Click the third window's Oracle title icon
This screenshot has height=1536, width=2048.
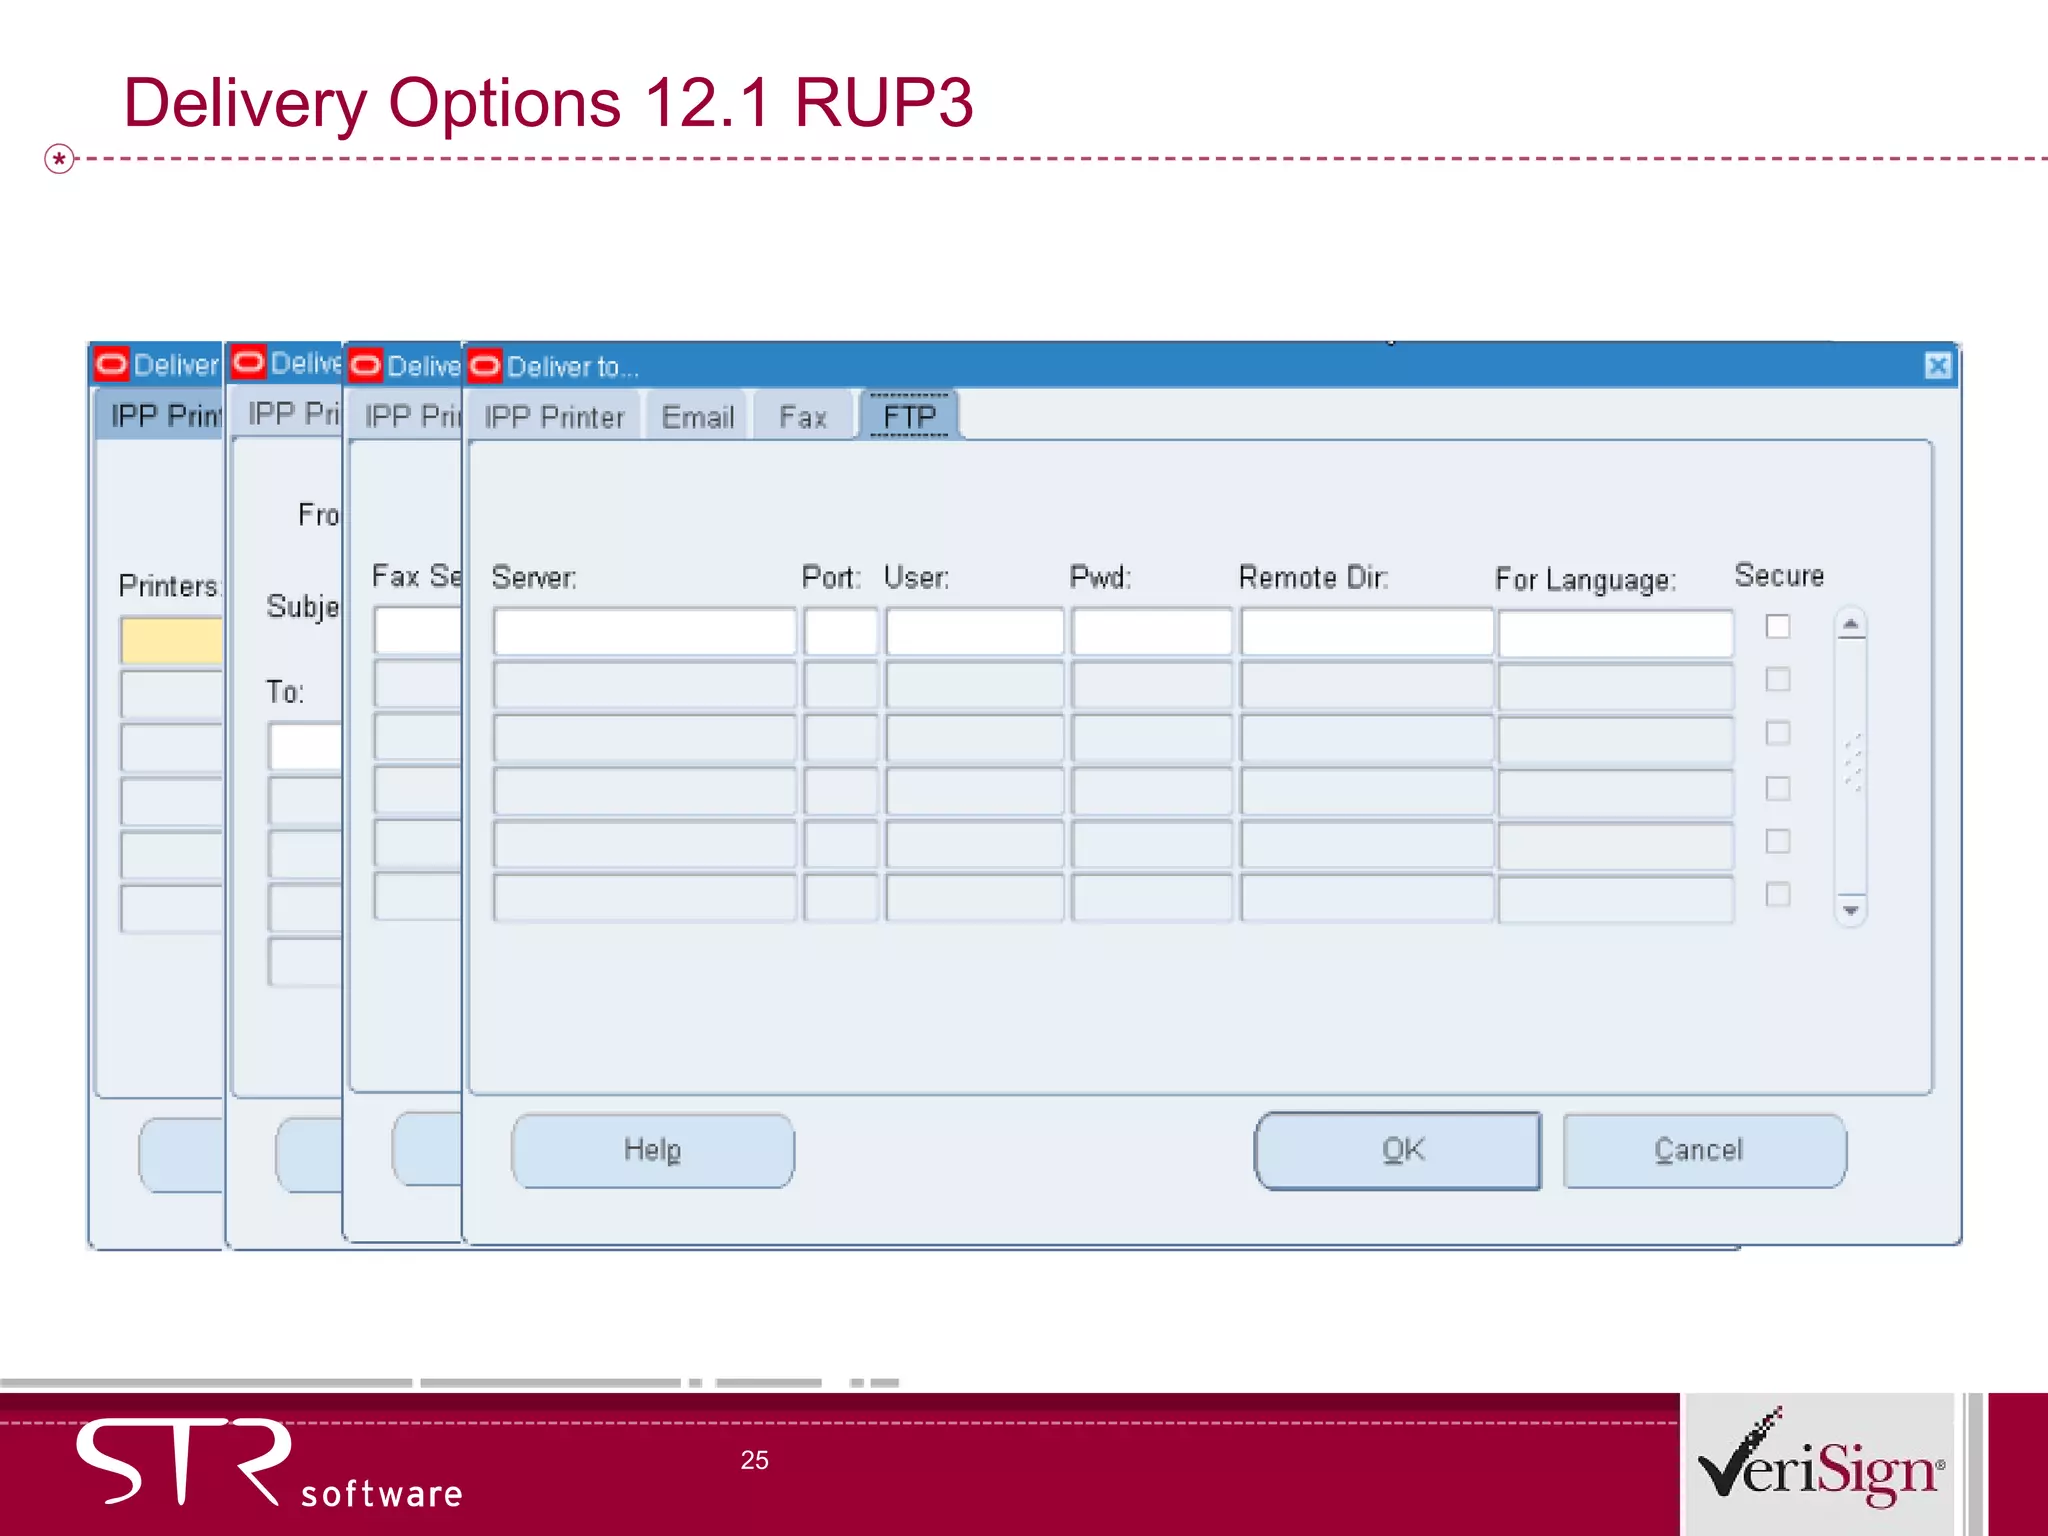click(366, 366)
